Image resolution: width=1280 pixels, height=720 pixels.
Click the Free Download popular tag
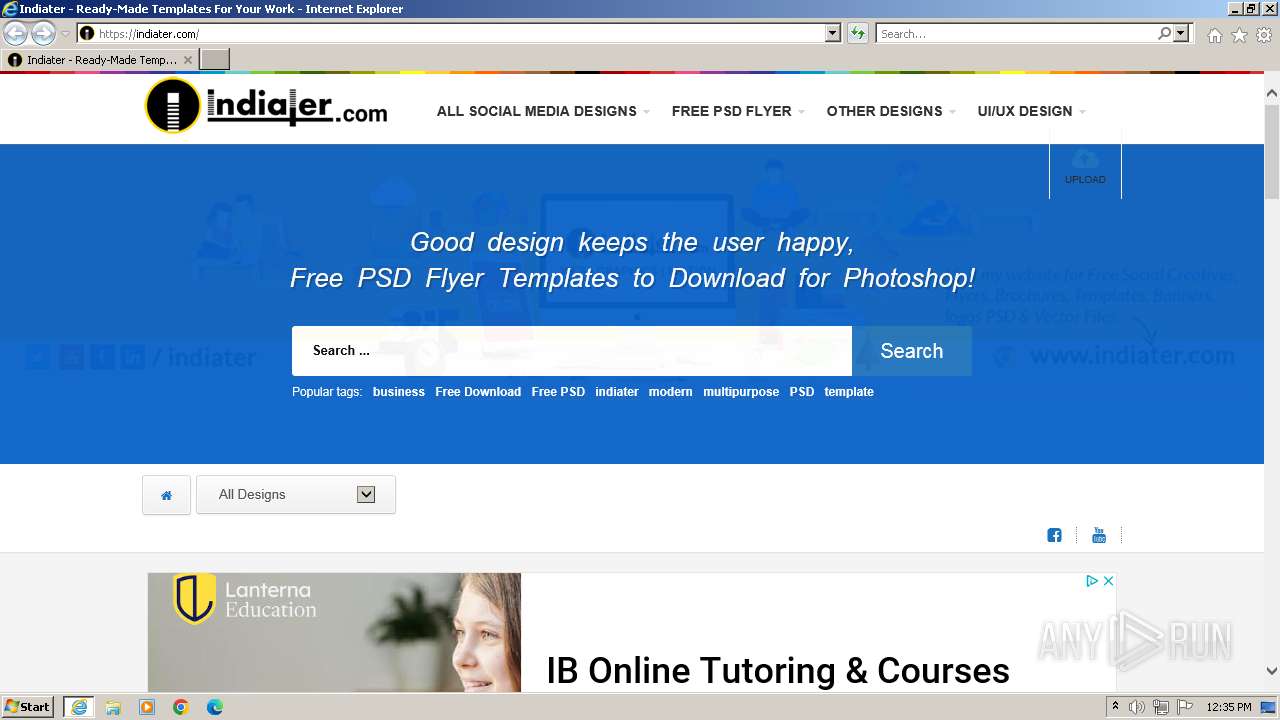pos(478,392)
